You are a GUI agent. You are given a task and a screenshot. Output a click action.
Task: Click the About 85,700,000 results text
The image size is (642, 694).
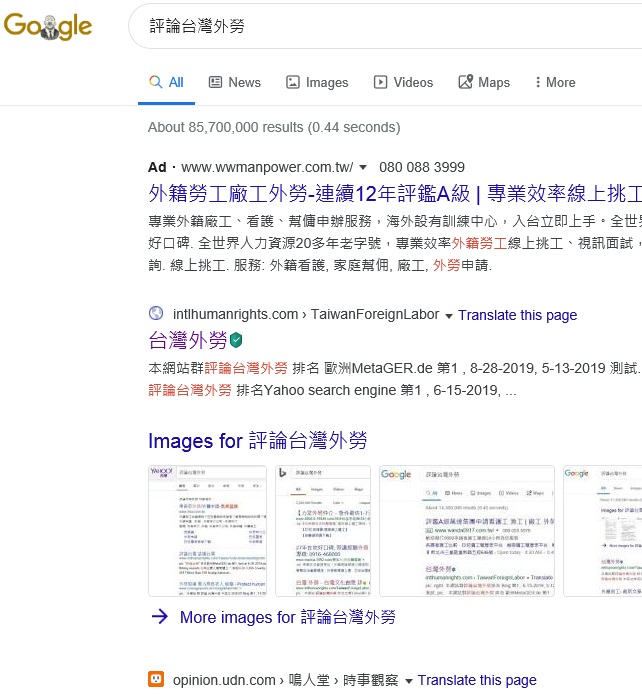pos(274,127)
